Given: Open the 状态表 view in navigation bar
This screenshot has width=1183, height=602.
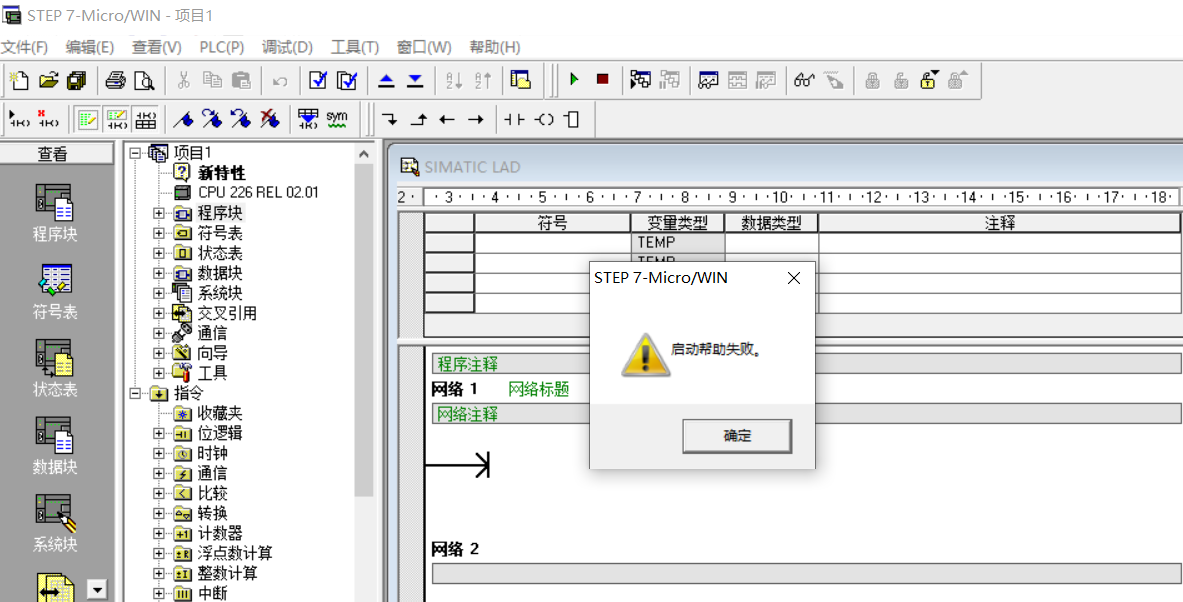Looking at the screenshot, I should pyautogui.click(x=54, y=369).
